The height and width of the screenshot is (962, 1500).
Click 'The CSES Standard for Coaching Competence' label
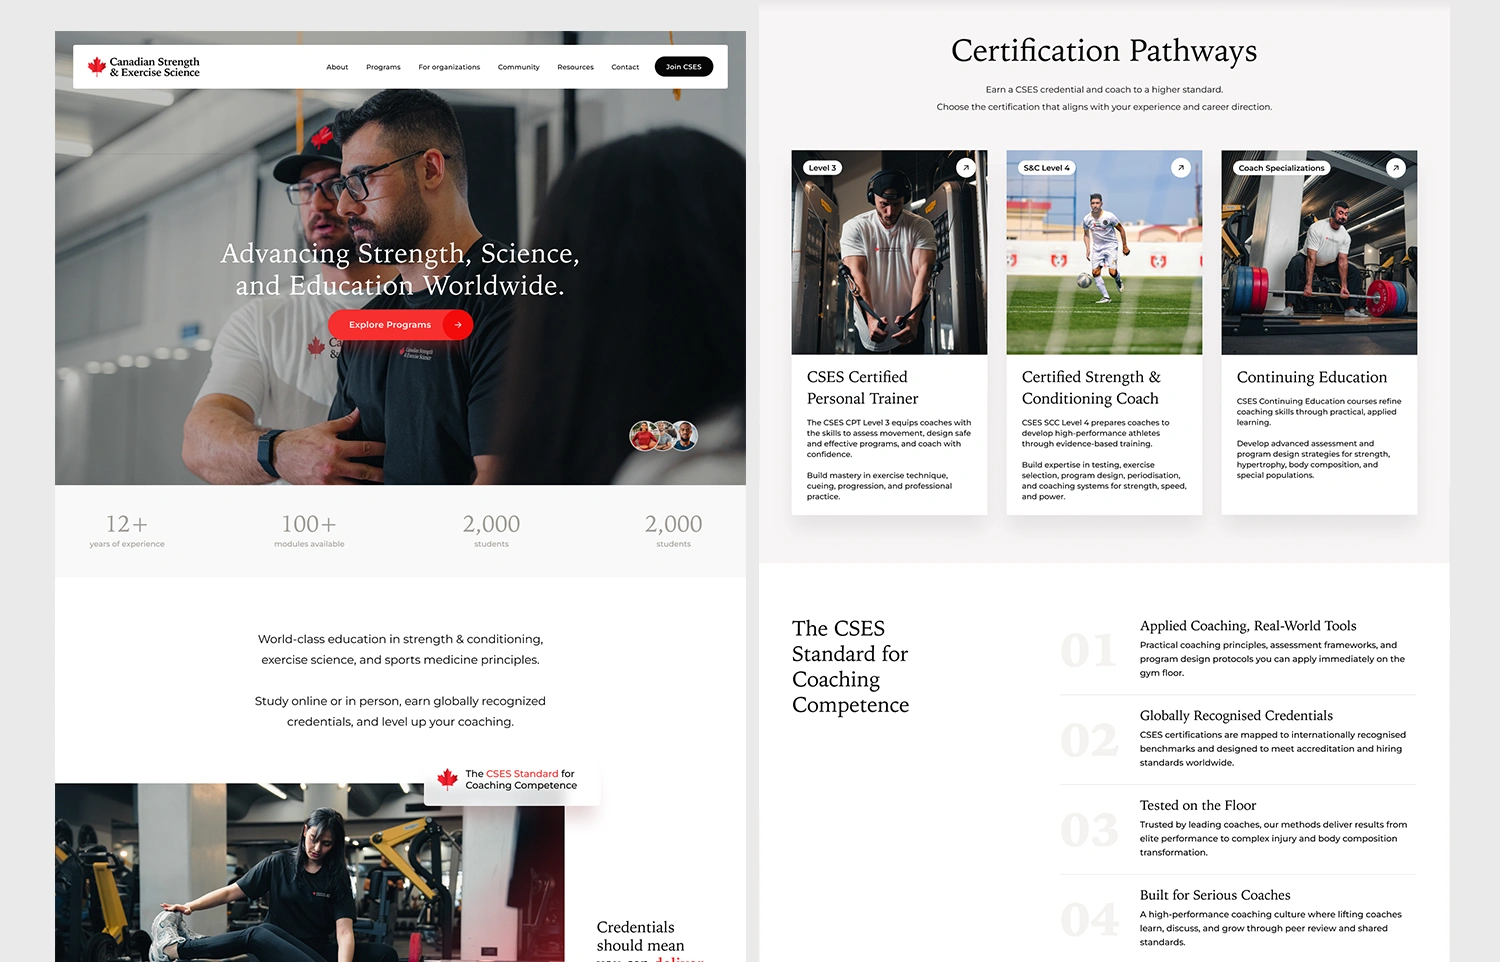[x=521, y=780]
